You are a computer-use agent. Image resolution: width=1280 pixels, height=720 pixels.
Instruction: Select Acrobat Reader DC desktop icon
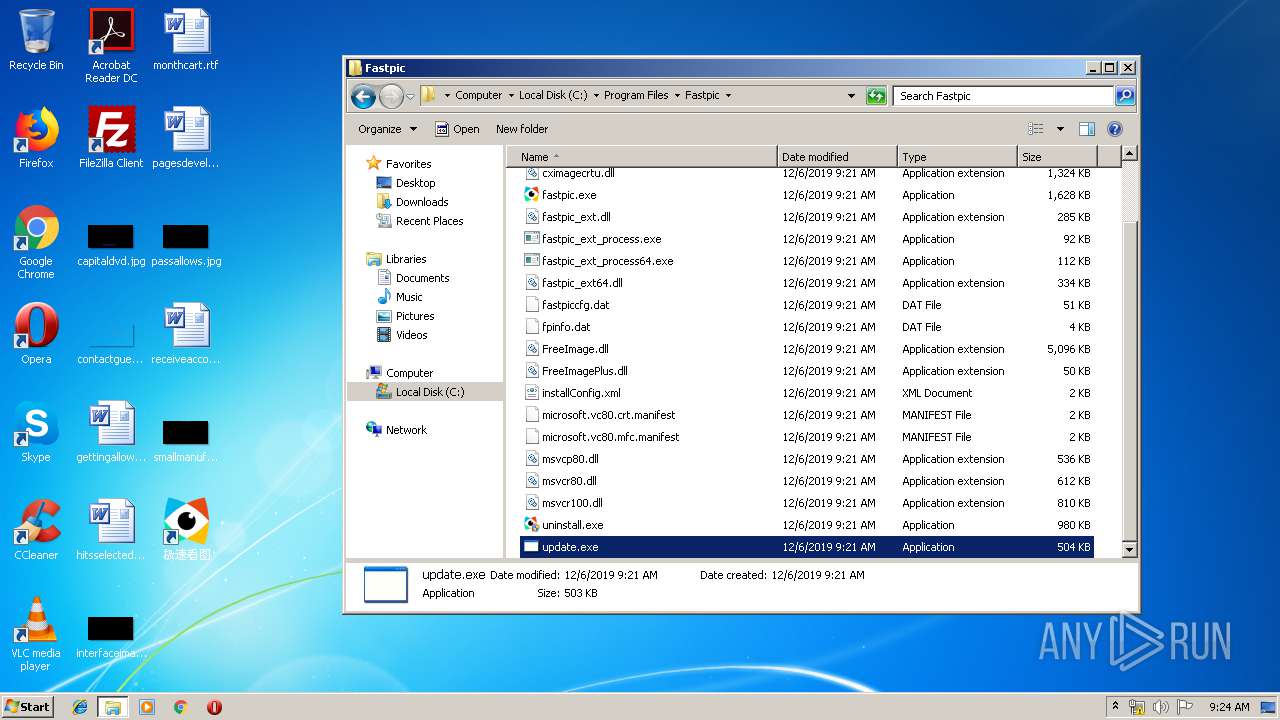[x=111, y=46]
